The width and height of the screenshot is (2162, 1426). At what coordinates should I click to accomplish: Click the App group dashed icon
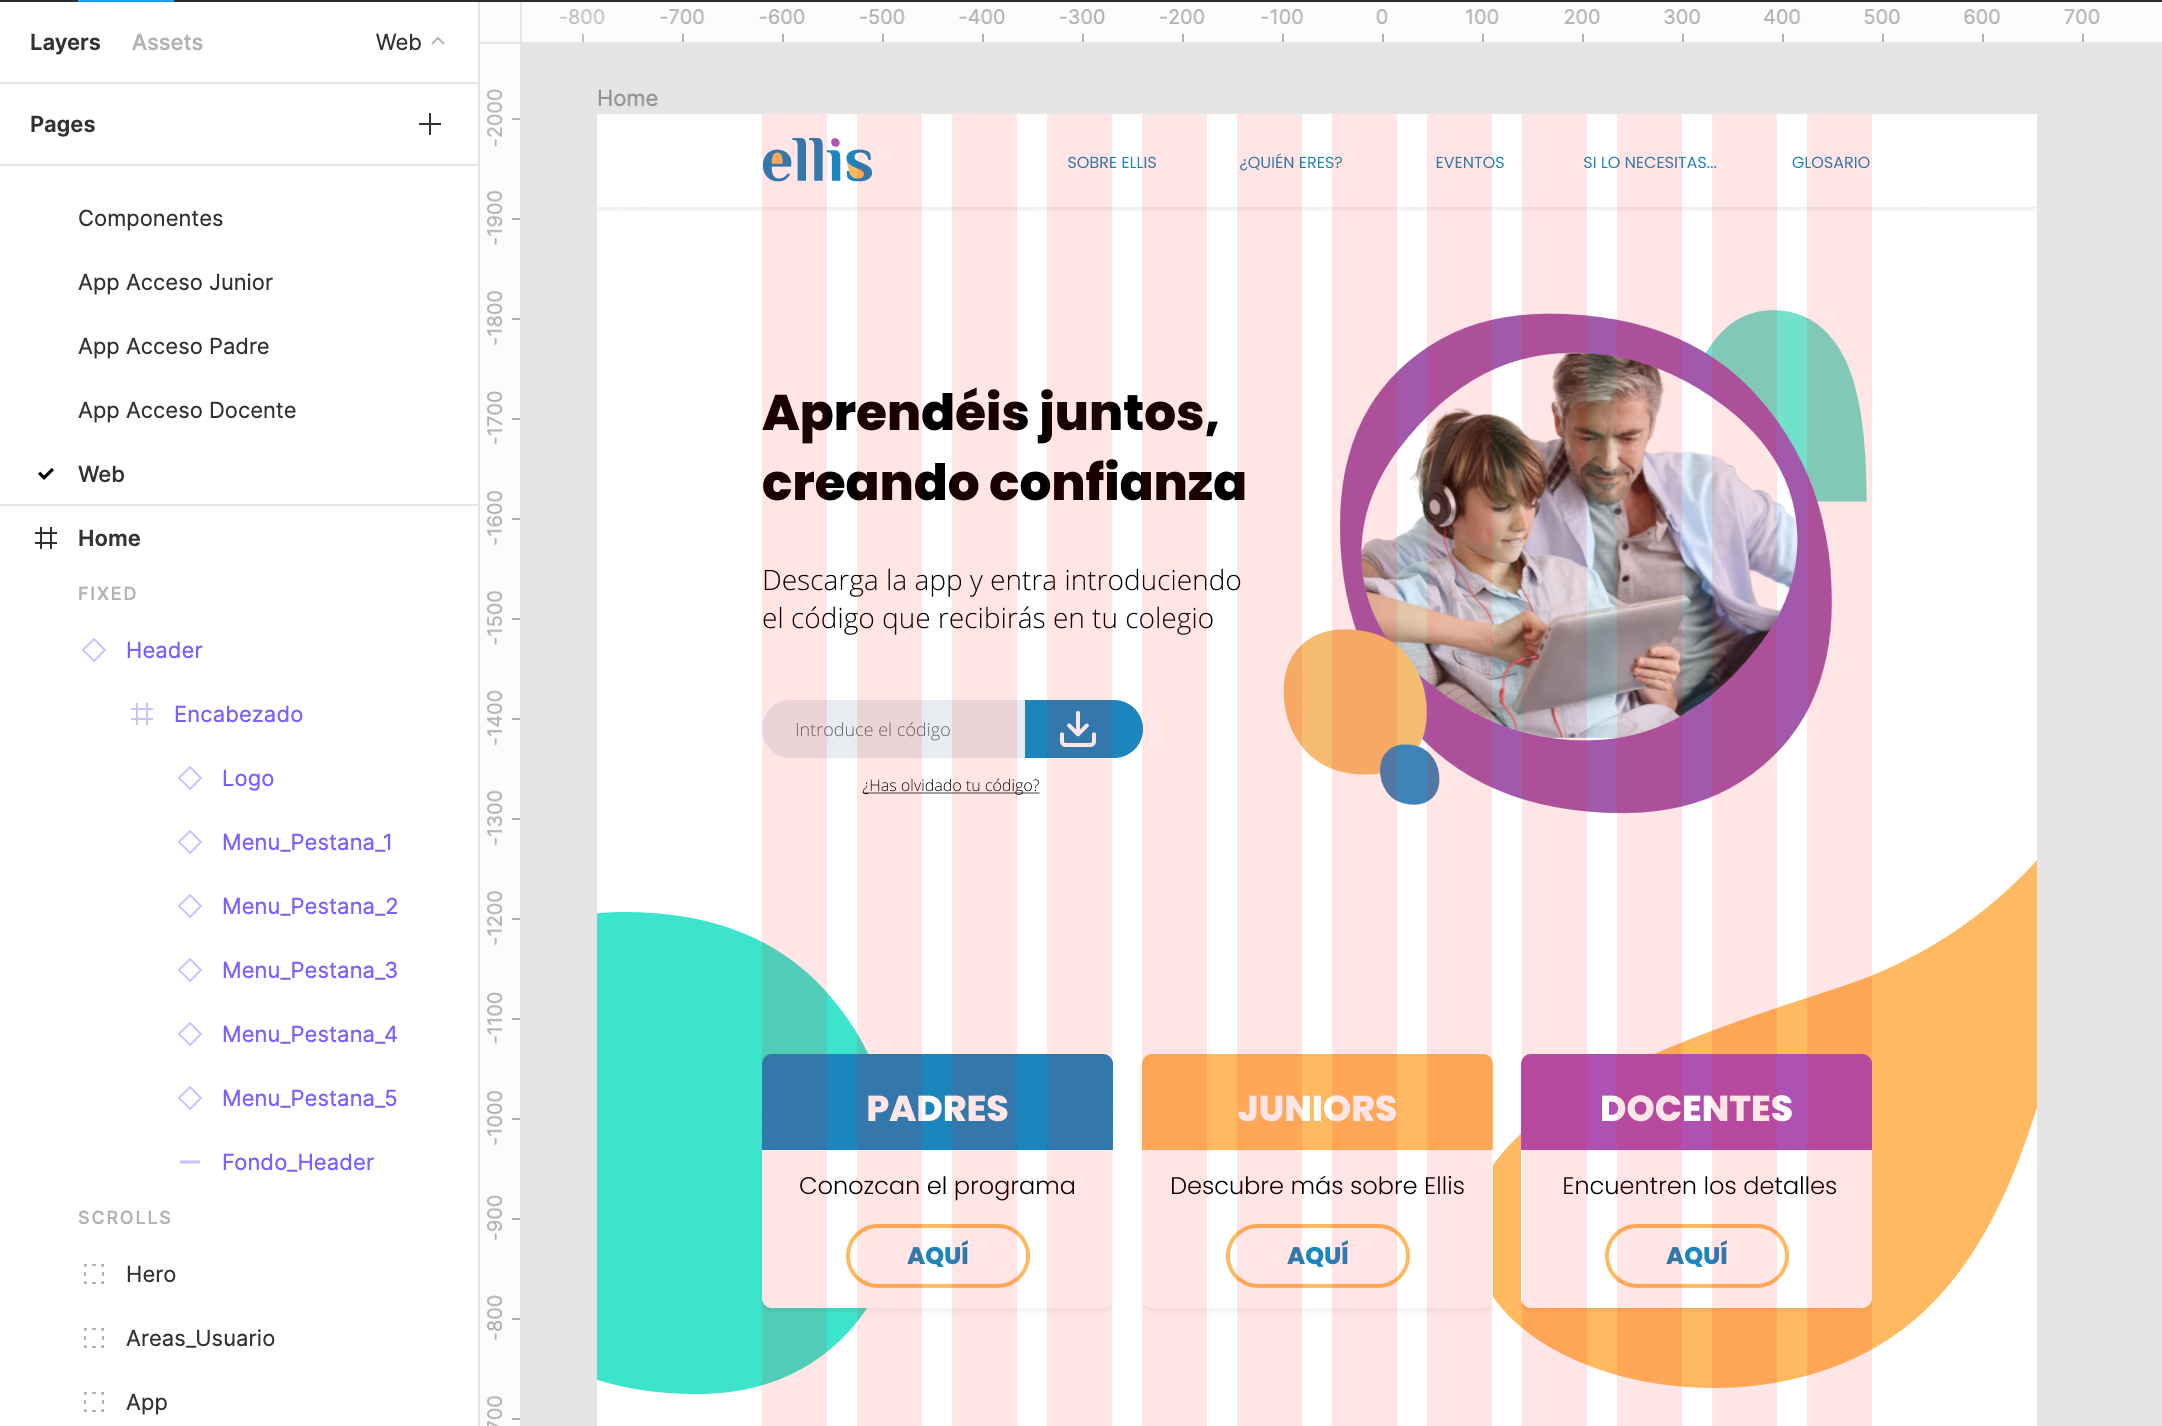click(94, 1402)
